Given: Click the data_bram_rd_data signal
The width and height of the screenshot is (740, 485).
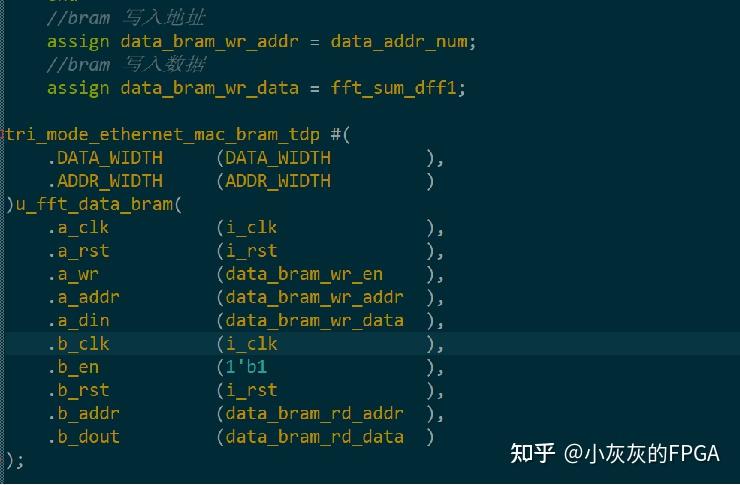Looking at the screenshot, I should (314, 436).
